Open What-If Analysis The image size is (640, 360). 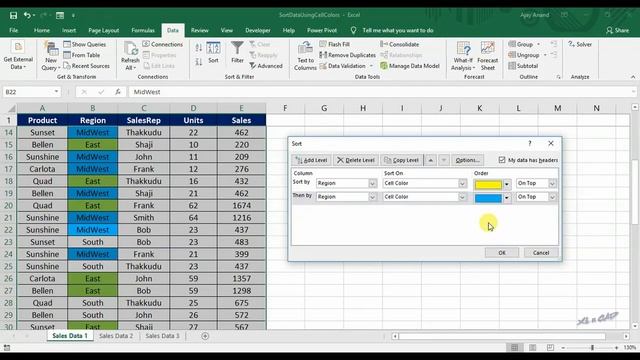463,56
